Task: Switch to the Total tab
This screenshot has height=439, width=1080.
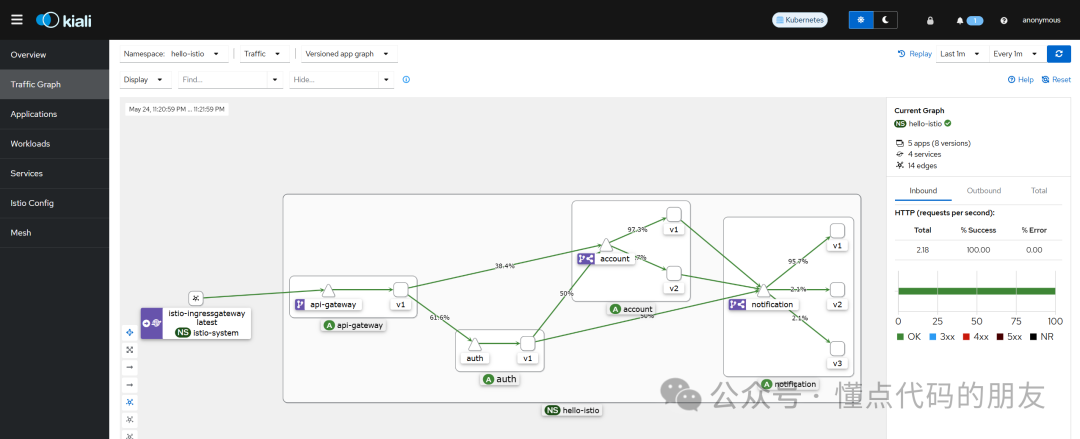Action: click(1039, 190)
